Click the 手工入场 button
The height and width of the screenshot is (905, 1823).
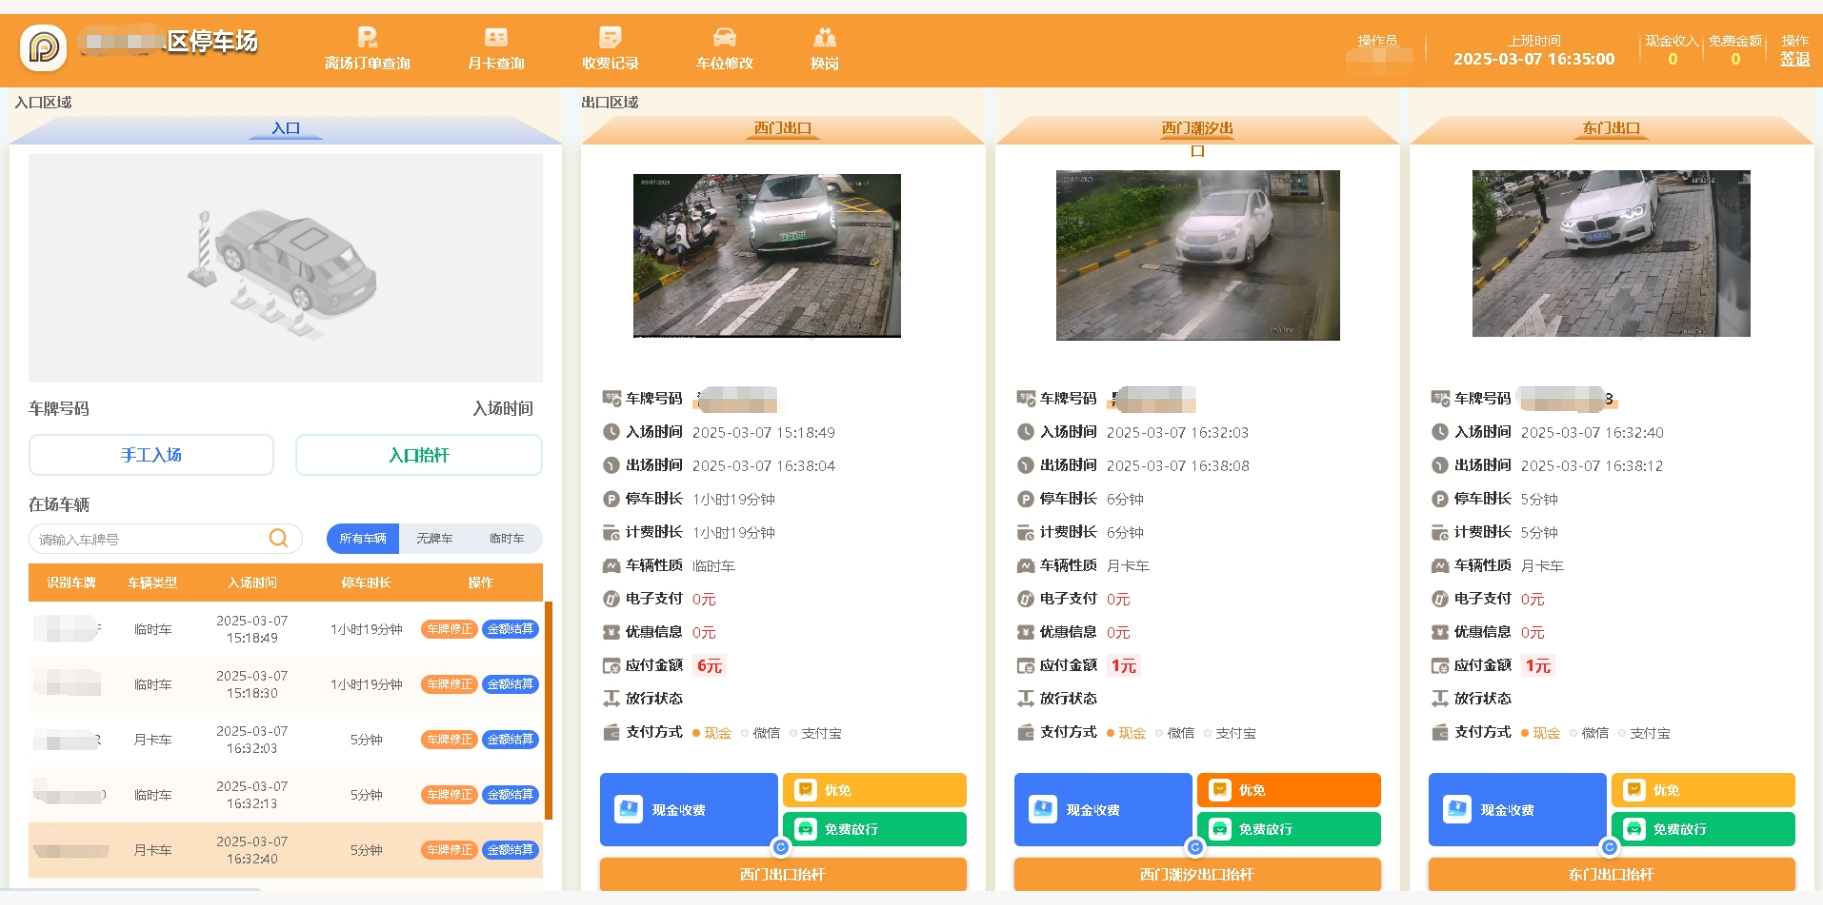(151, 455)
